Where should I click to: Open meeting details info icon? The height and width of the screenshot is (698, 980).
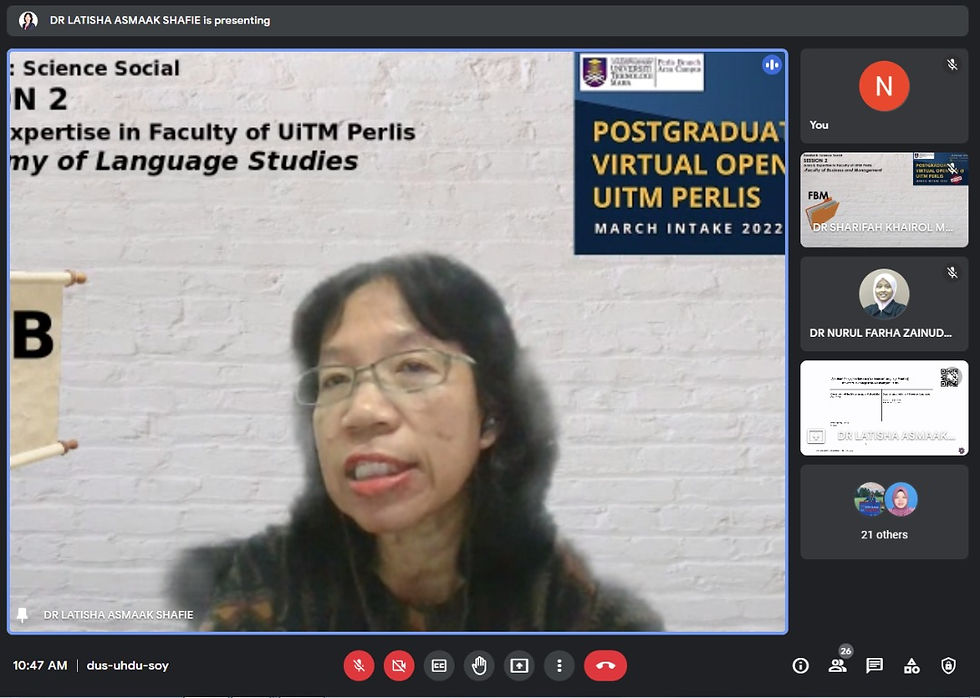pos(801,666)
